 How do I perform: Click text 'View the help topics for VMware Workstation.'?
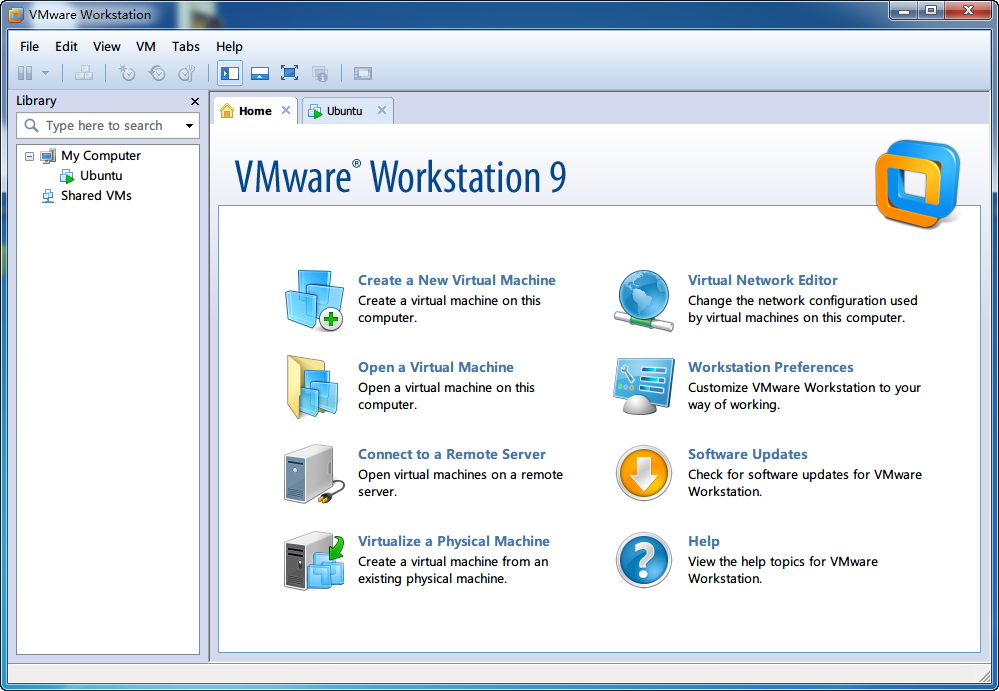[x=782, y=570]
